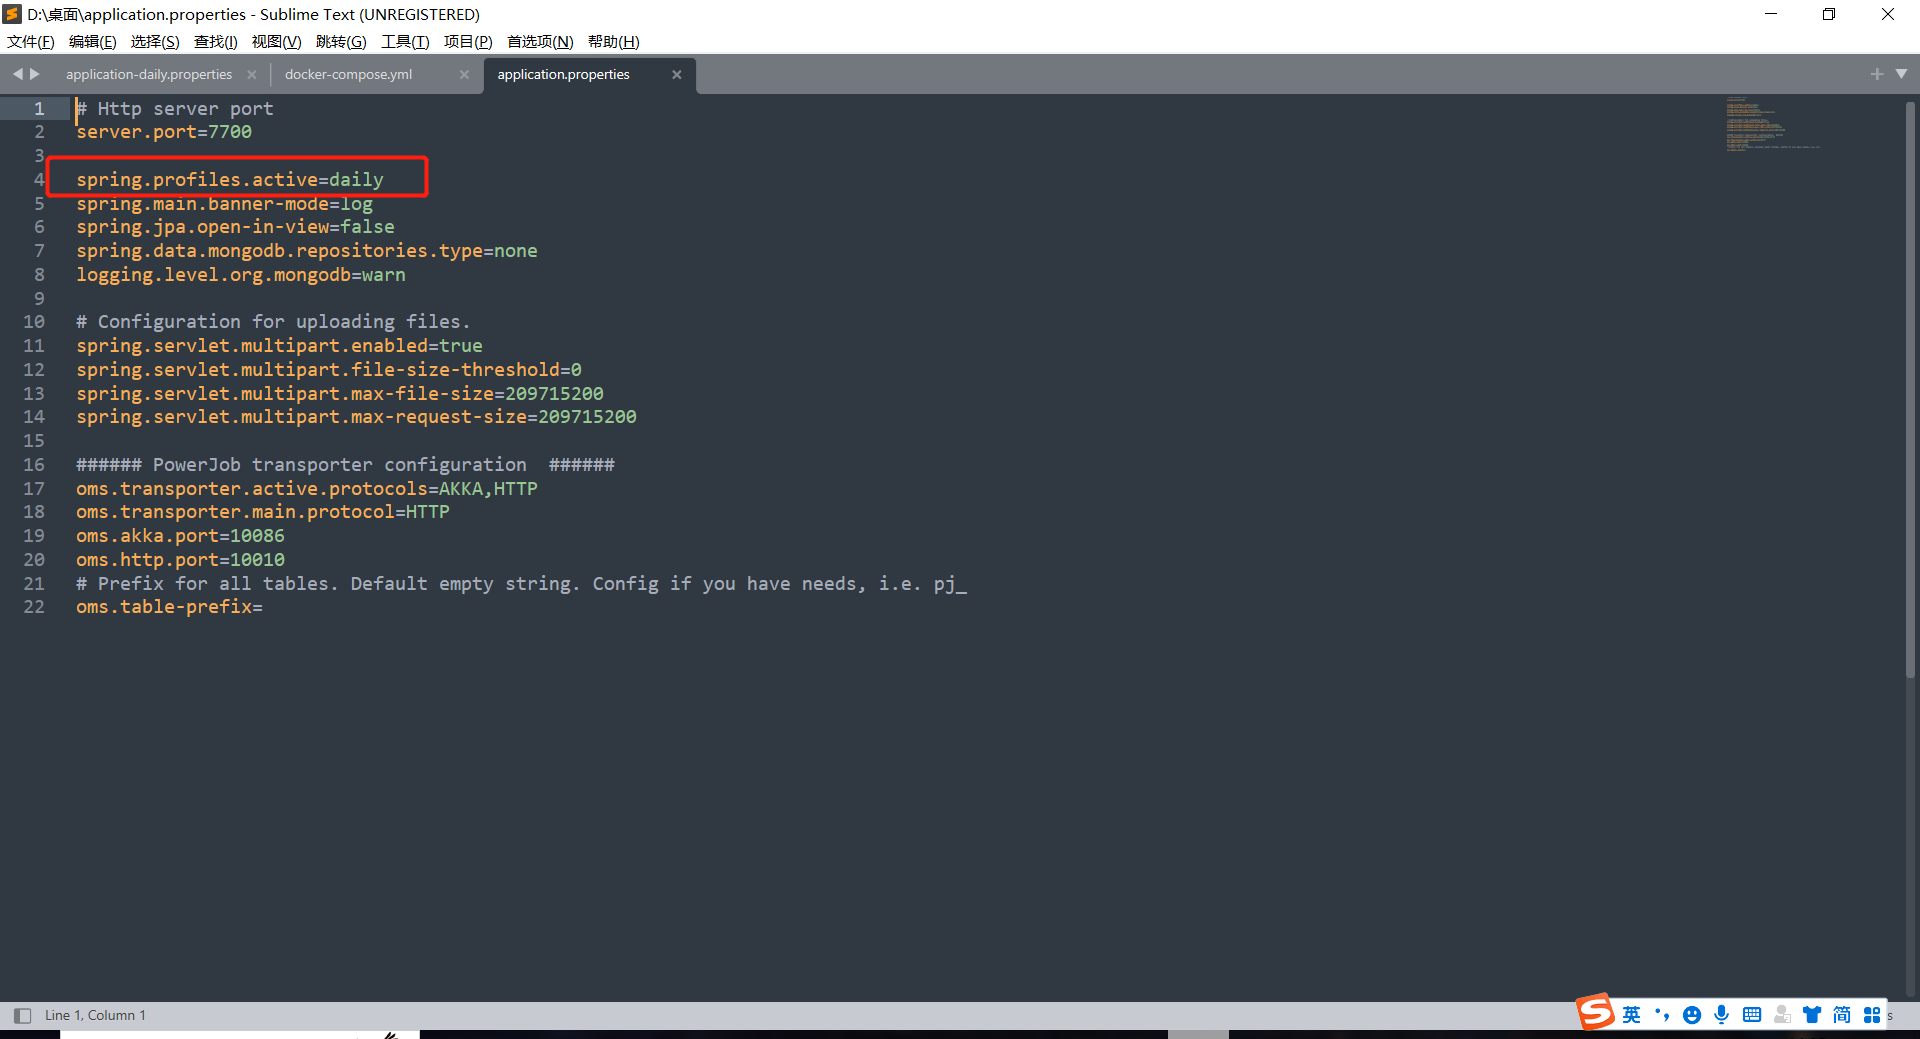Toggle the 英 Chinese/English input mode
Image resolution: width=1920 pixels, height=1039 pixels.
click(x=1631, y=1015)
